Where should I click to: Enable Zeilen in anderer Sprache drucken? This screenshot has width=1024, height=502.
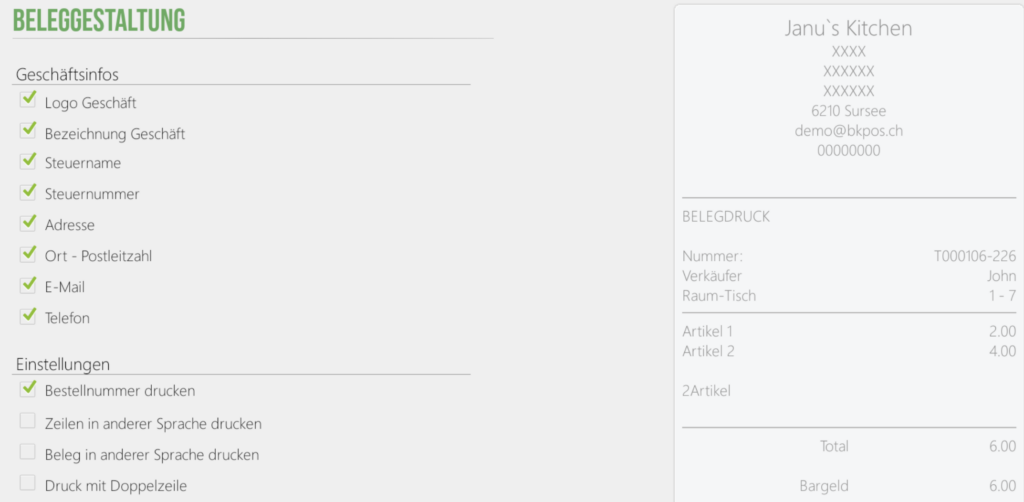pos(27,421)
